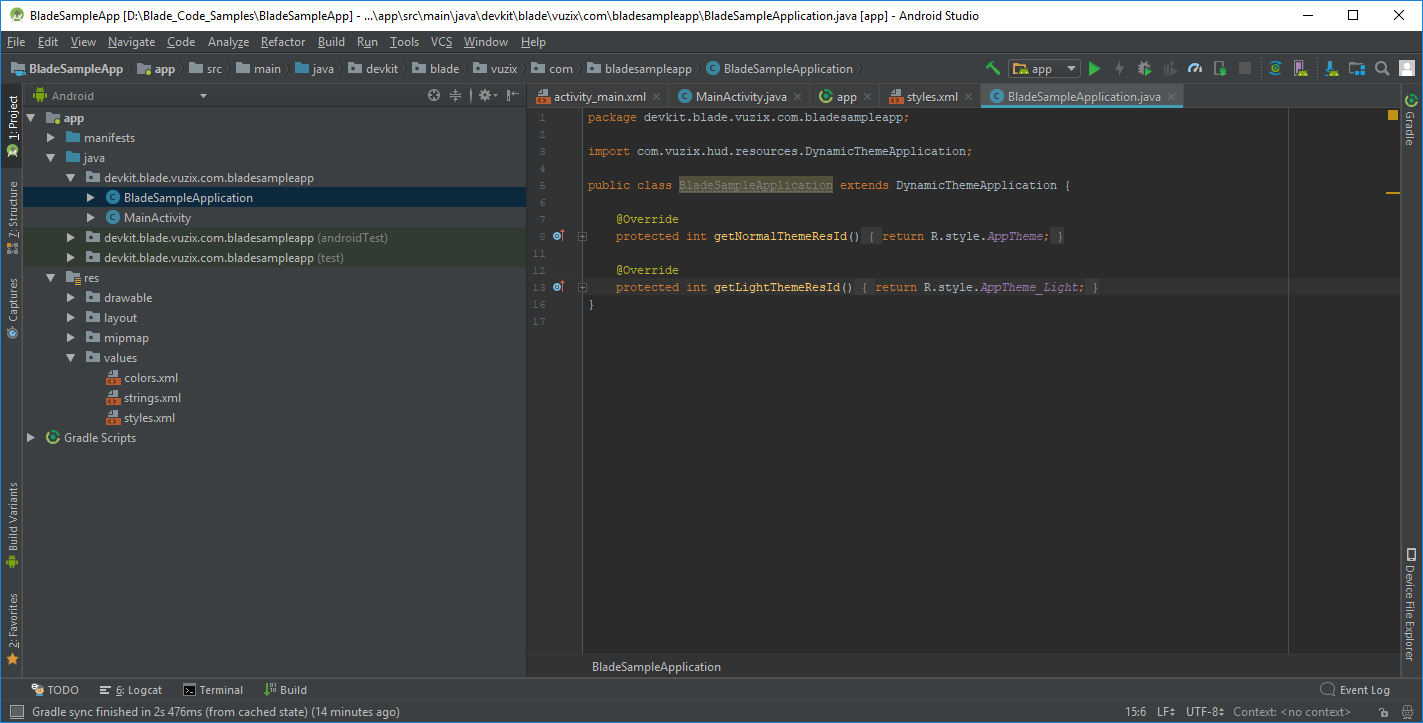Click Attach debugger to Android process icon
This screenshot has width=1423, height=723.
1220,68
